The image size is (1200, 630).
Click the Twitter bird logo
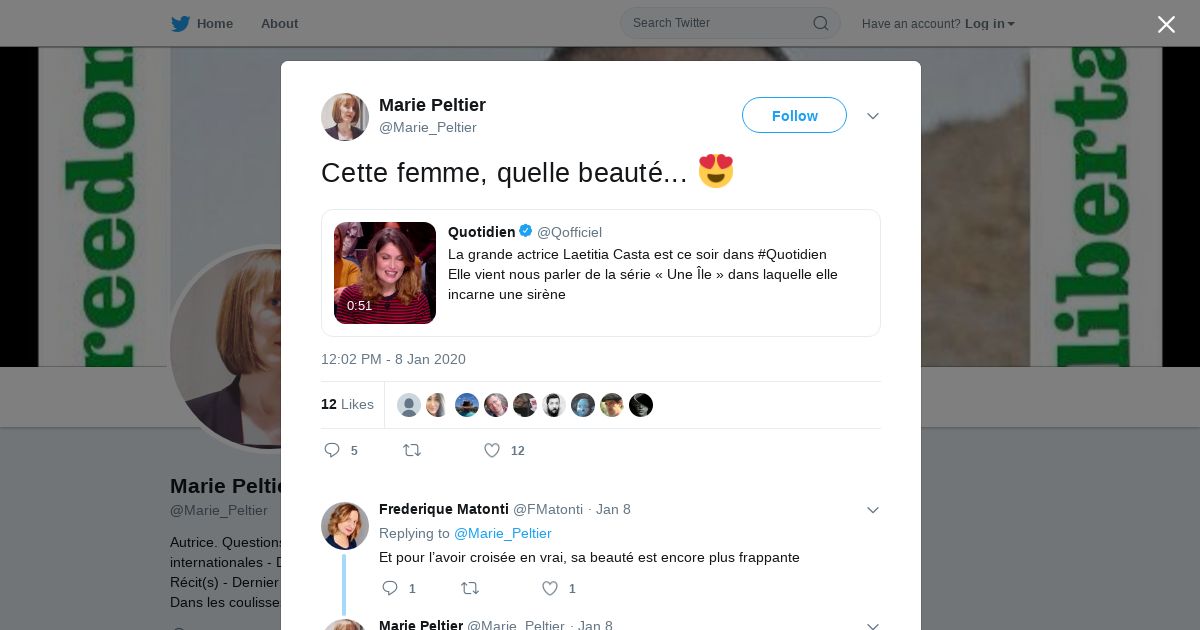pos(180,24)
